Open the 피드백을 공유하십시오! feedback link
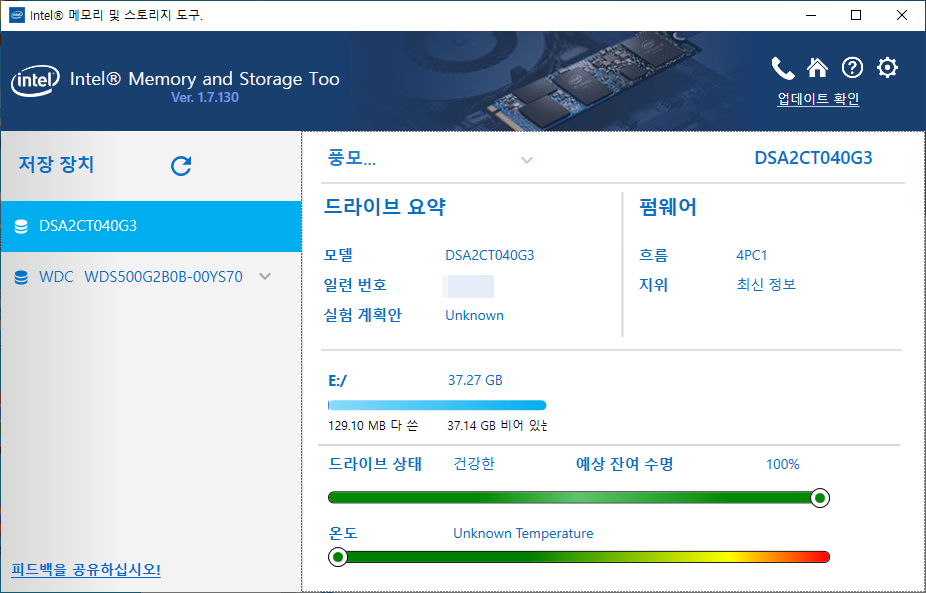Screen dimensions: 926x593 (86, 570)
